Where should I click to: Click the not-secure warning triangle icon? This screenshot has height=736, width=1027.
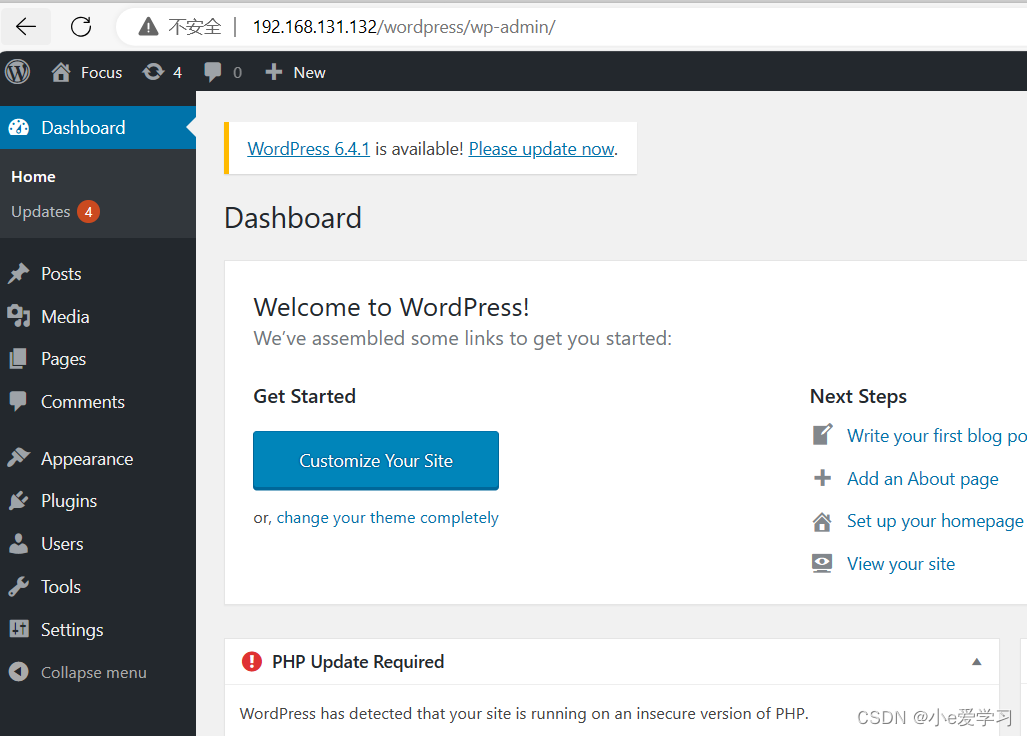148,27
